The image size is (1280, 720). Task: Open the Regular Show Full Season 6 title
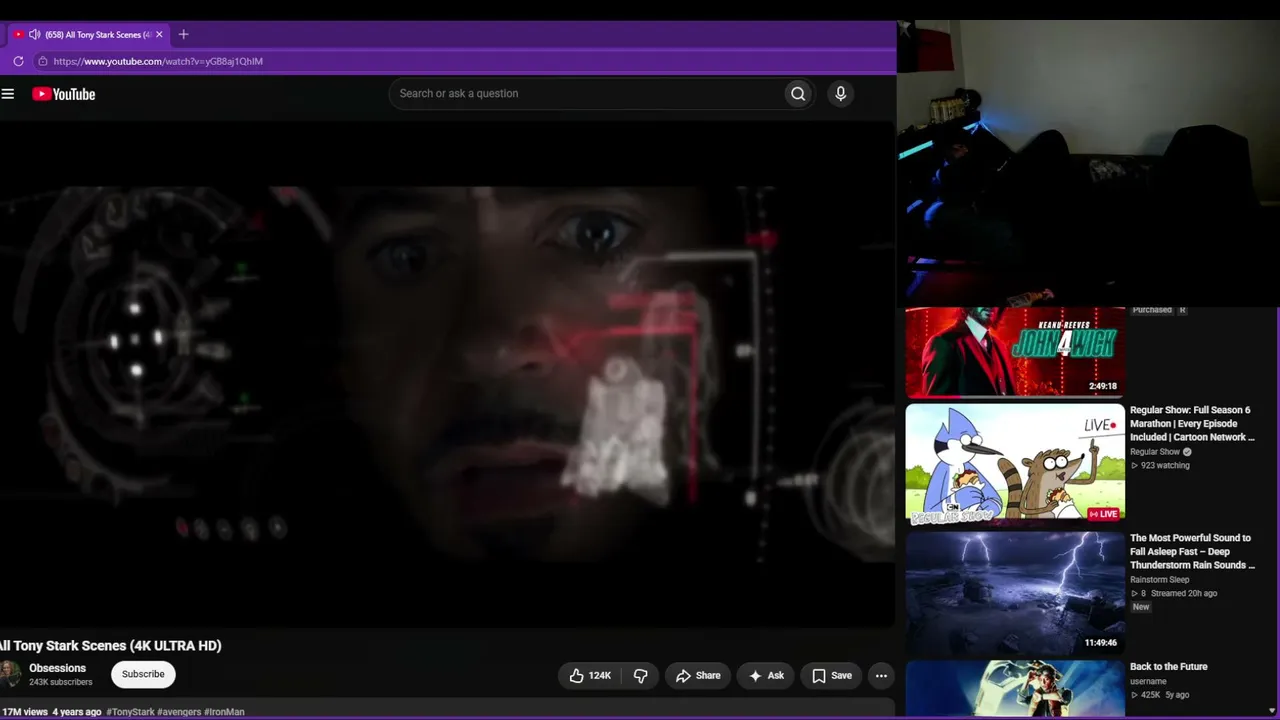(x=1192, y=424)
